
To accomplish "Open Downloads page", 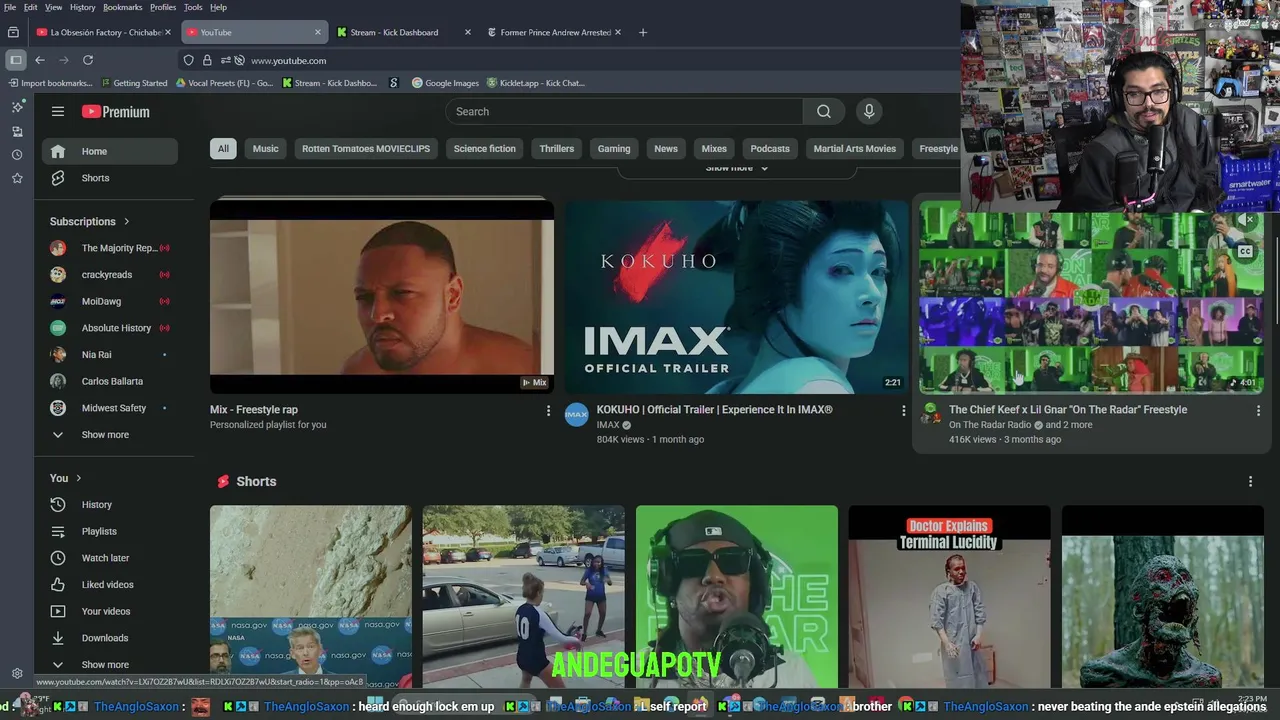I will (110, 638).
